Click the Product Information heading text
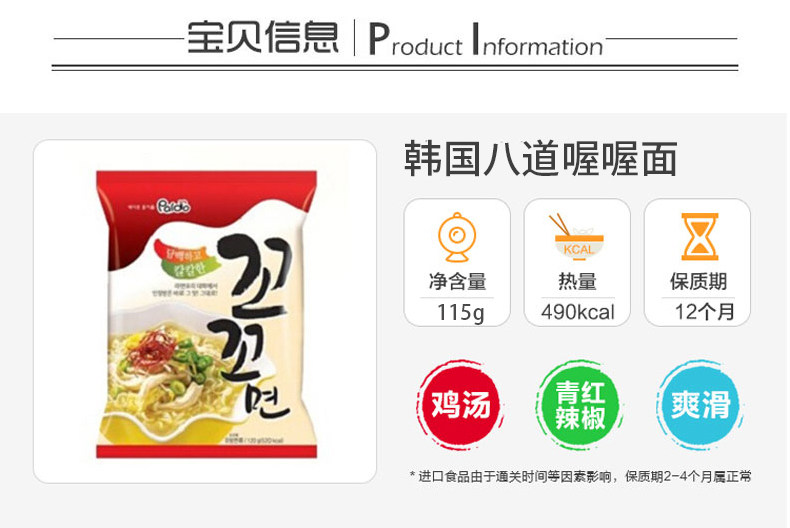Screen dimensions: 790x528 pyautogui.click(x=486, y=39)
